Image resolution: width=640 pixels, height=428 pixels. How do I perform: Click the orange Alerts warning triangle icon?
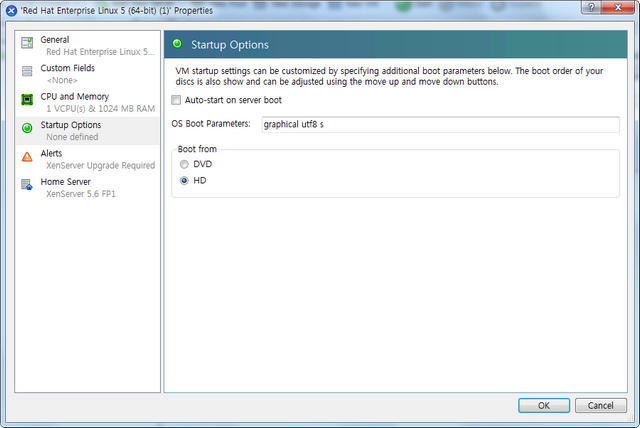point(27,156)
